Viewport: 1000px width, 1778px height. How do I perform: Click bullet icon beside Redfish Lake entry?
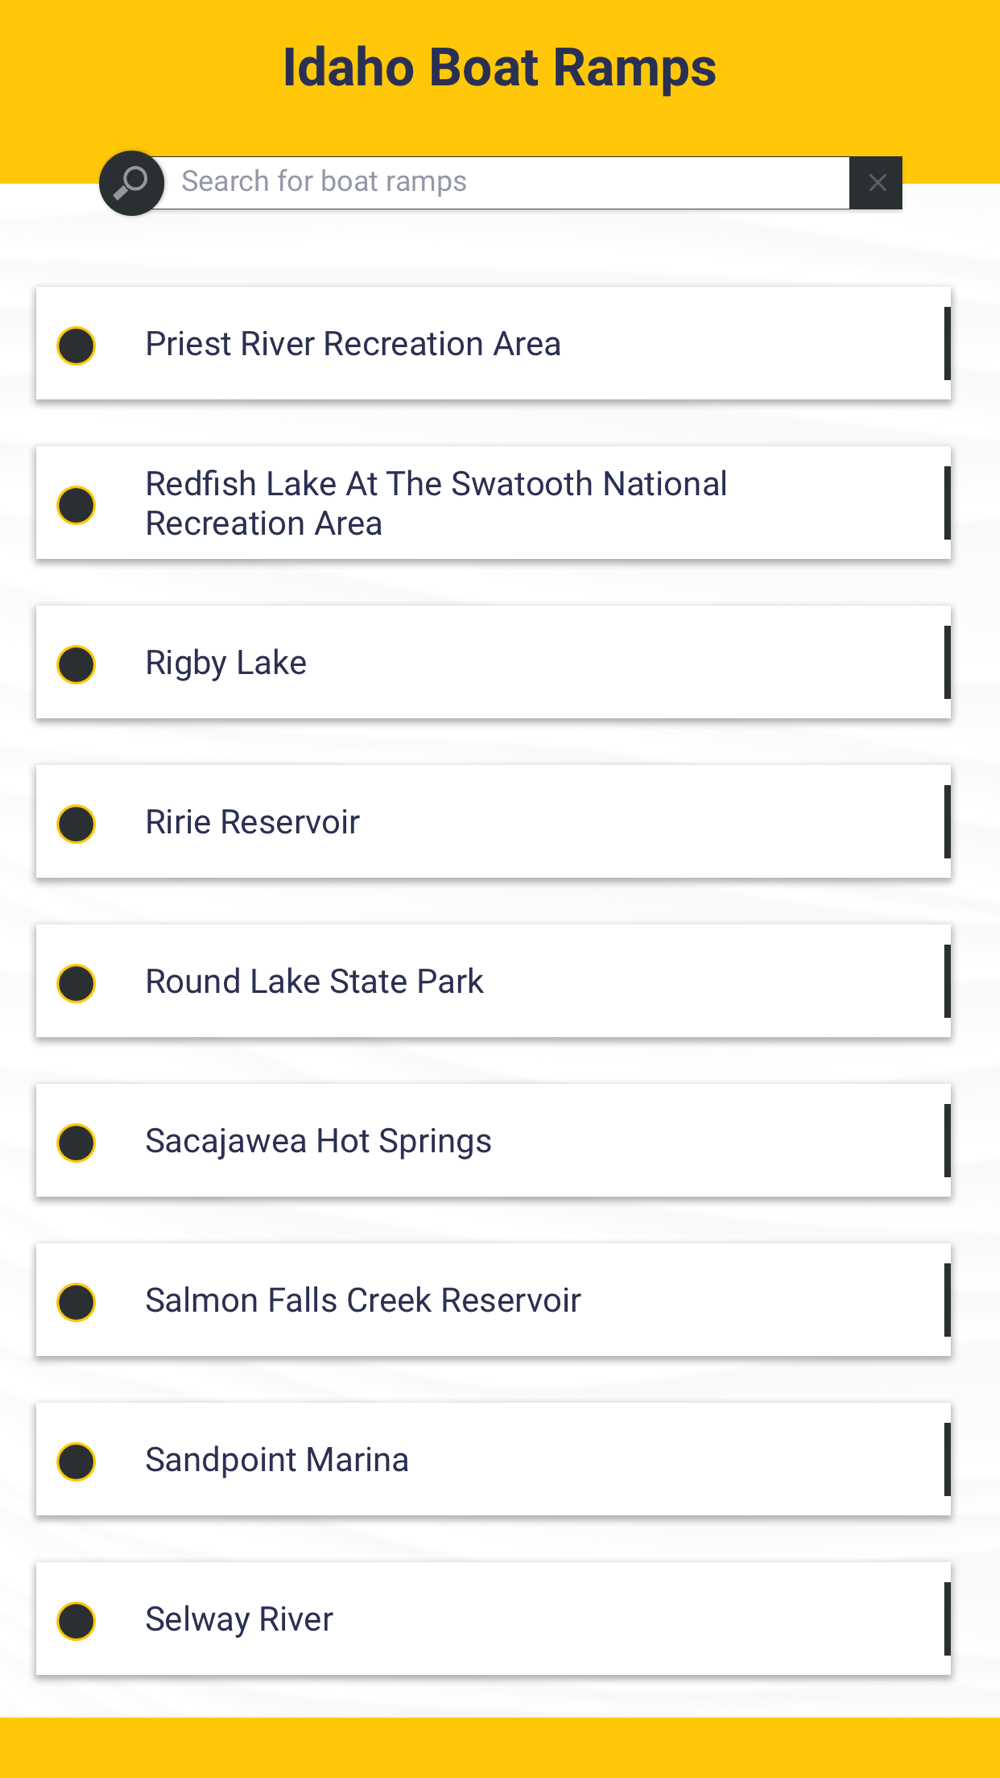(x=76, y=505)
